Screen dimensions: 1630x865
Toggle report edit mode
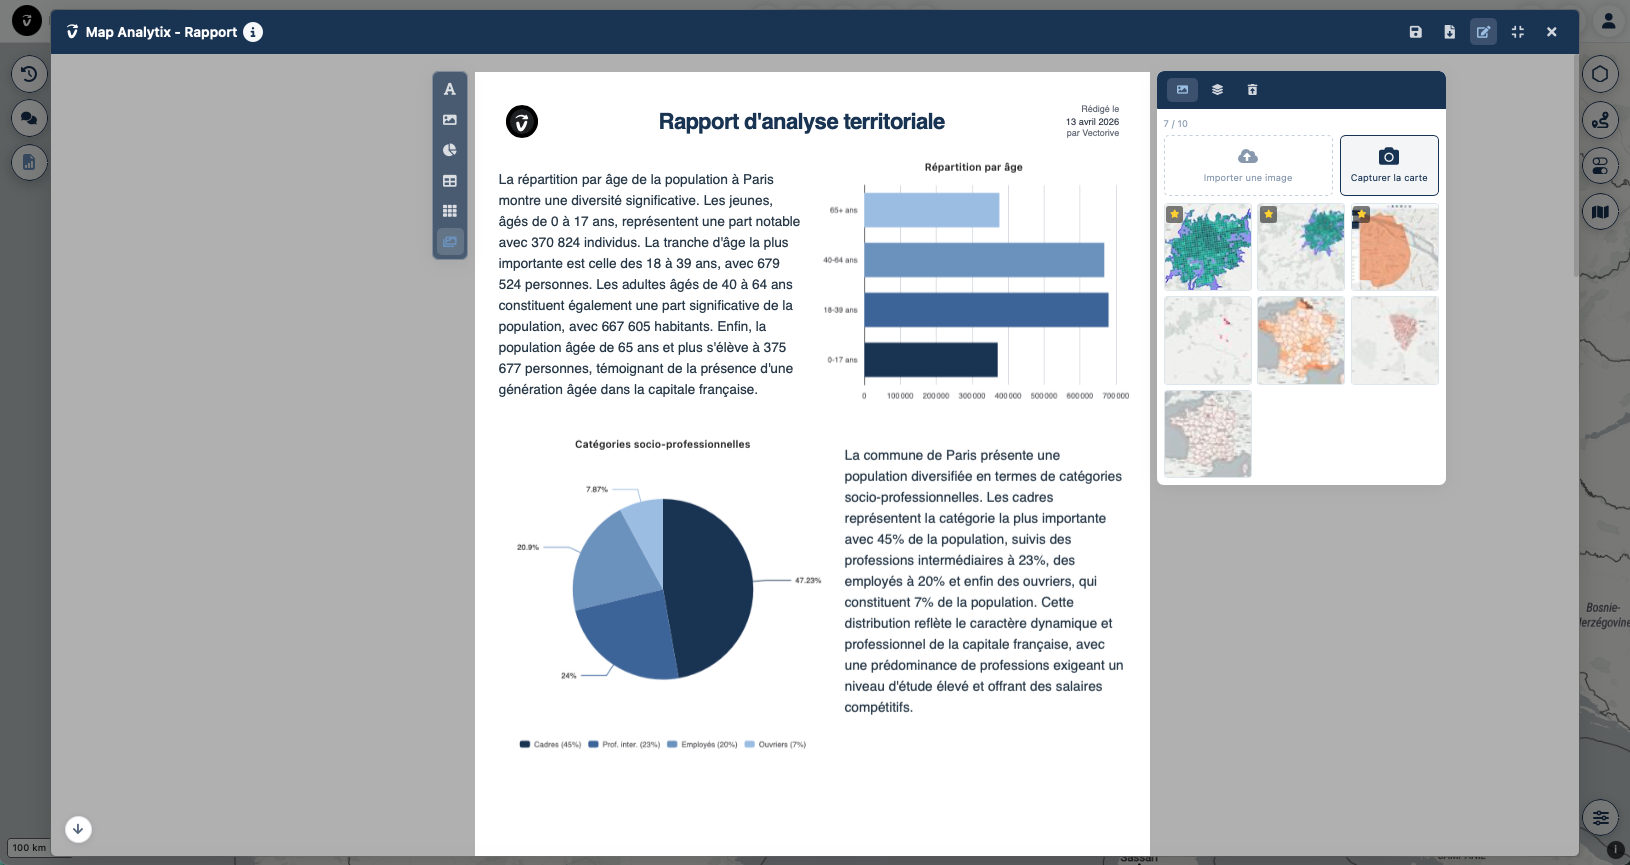point(1483,32)
